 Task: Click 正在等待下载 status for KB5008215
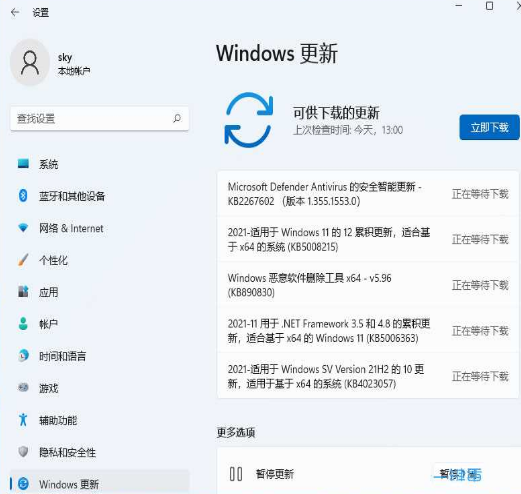coord(480,239)
